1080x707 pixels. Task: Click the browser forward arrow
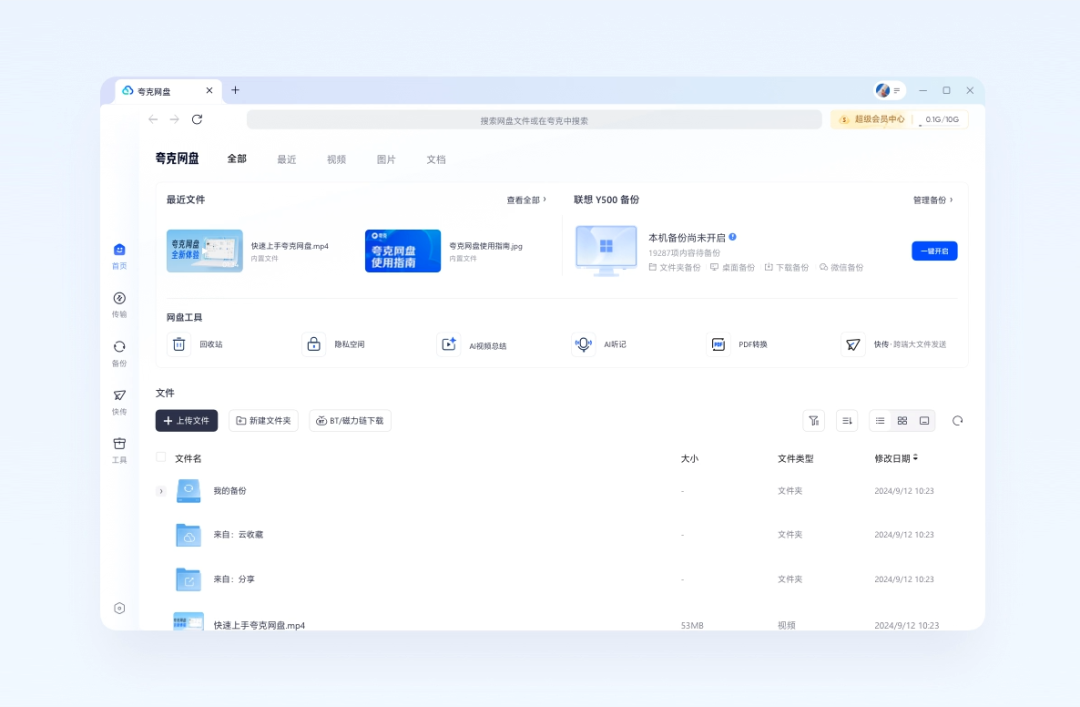[174, 119]
